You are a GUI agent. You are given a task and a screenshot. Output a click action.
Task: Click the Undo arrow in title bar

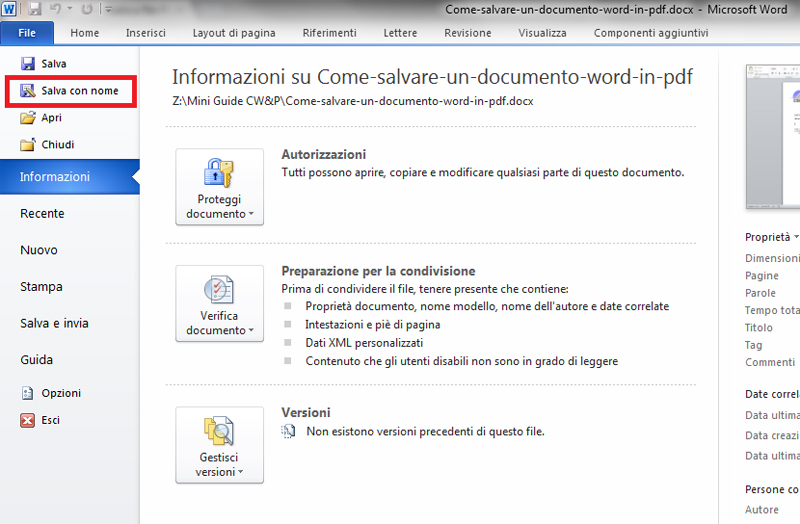pos(56,9)
